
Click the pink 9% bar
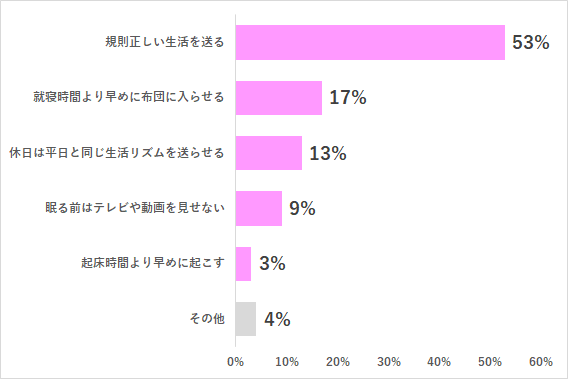pos(259,208)
